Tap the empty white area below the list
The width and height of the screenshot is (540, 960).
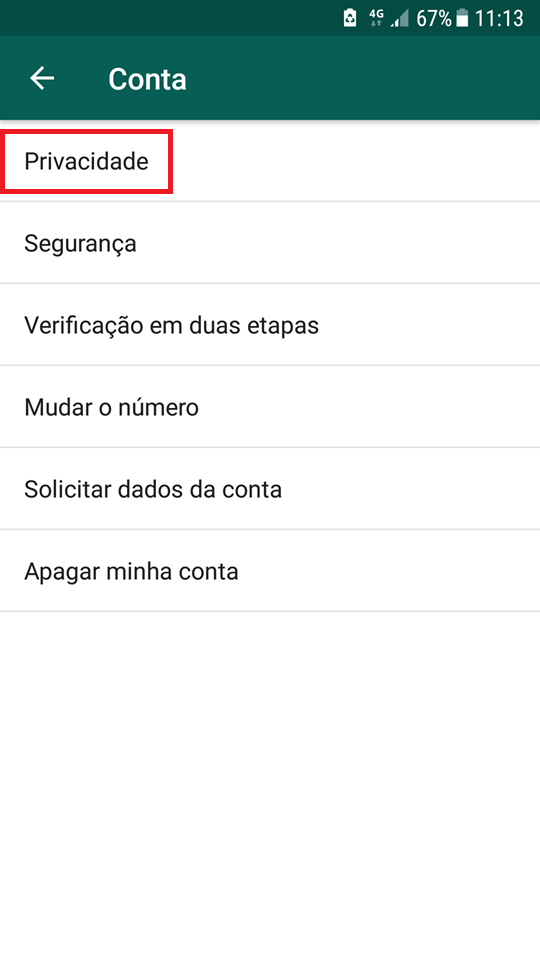[x=270, y=786]
